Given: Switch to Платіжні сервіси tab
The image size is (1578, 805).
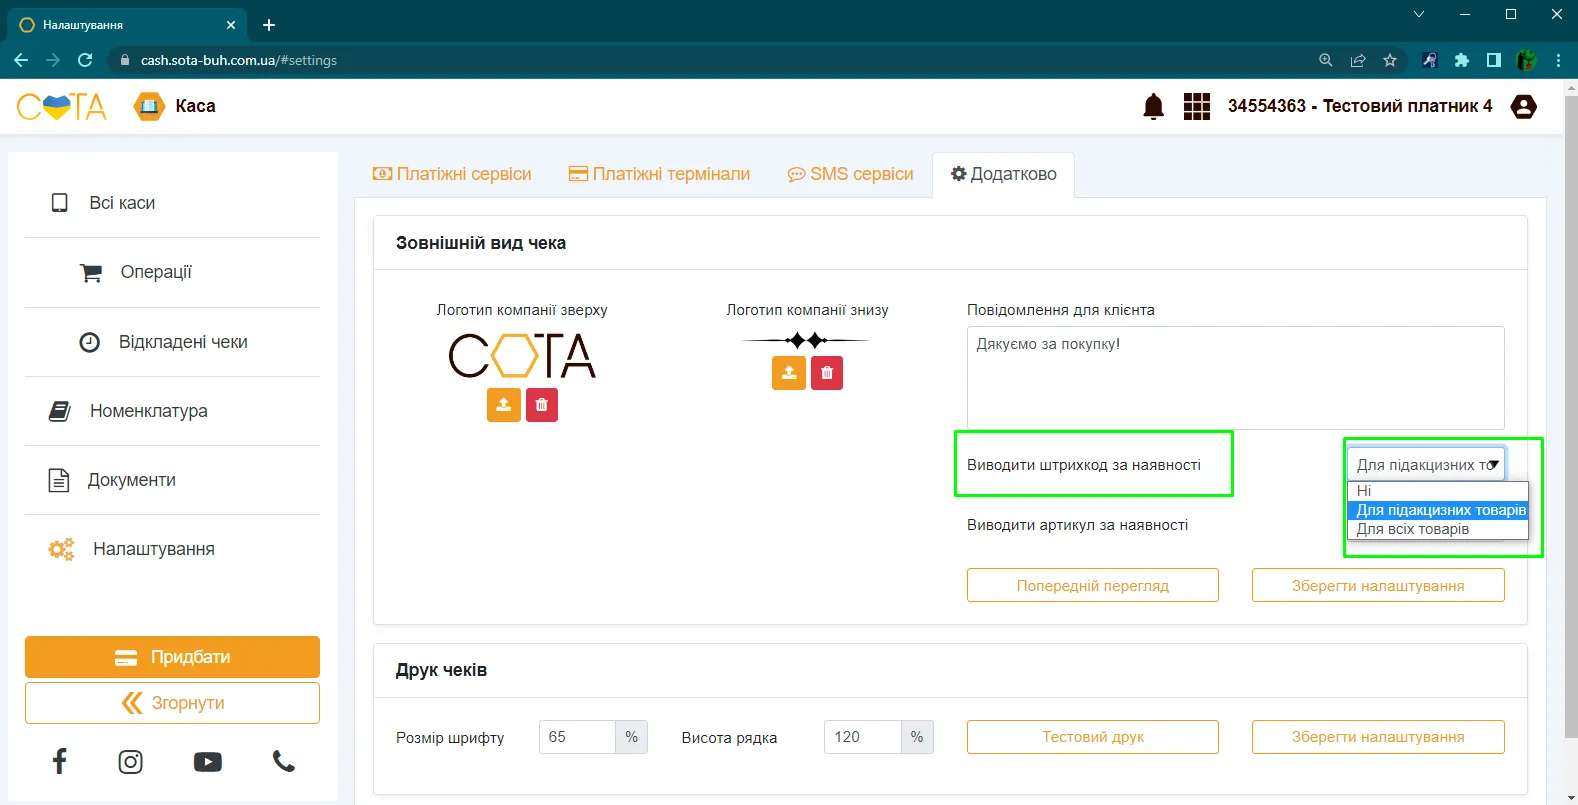Looking at the screenshot, I should click(x=452, y=174).
